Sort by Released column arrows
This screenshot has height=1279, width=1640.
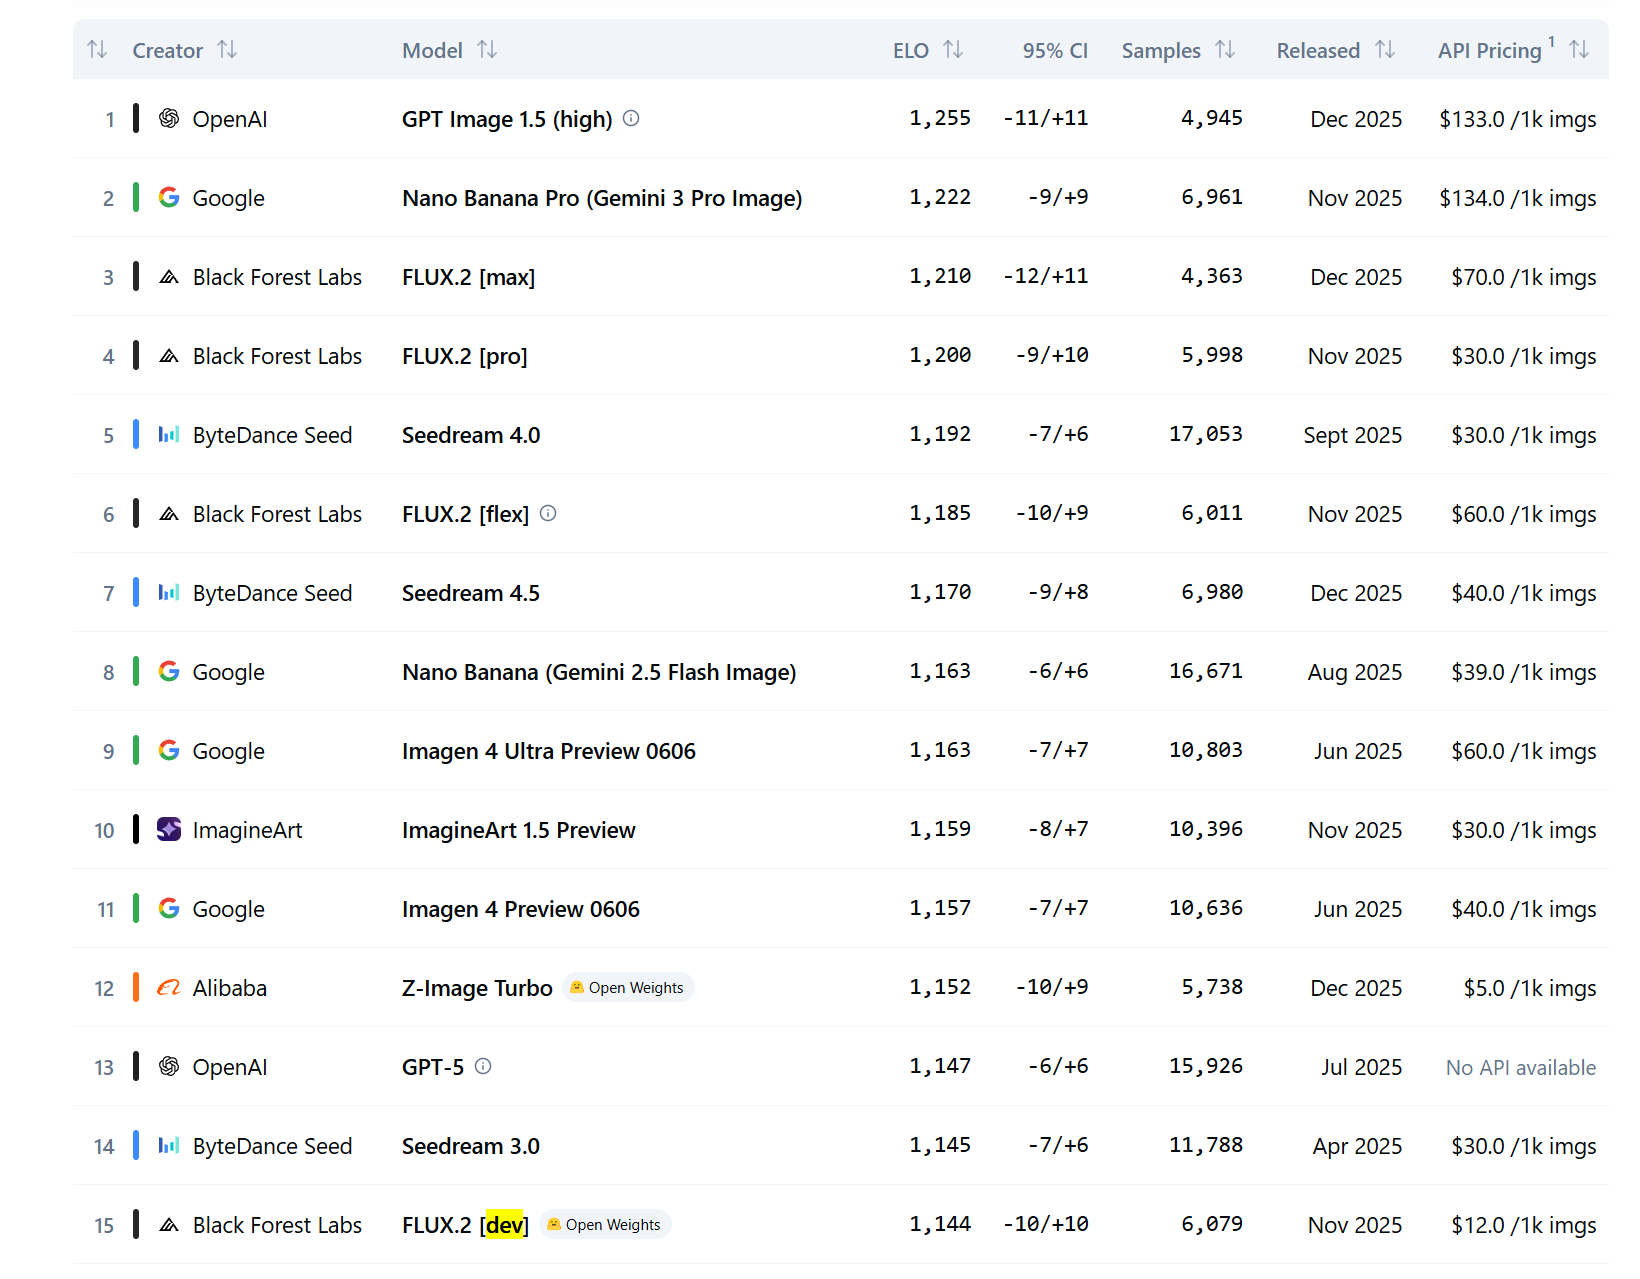pyautogui.click(x=1385, y=49)
